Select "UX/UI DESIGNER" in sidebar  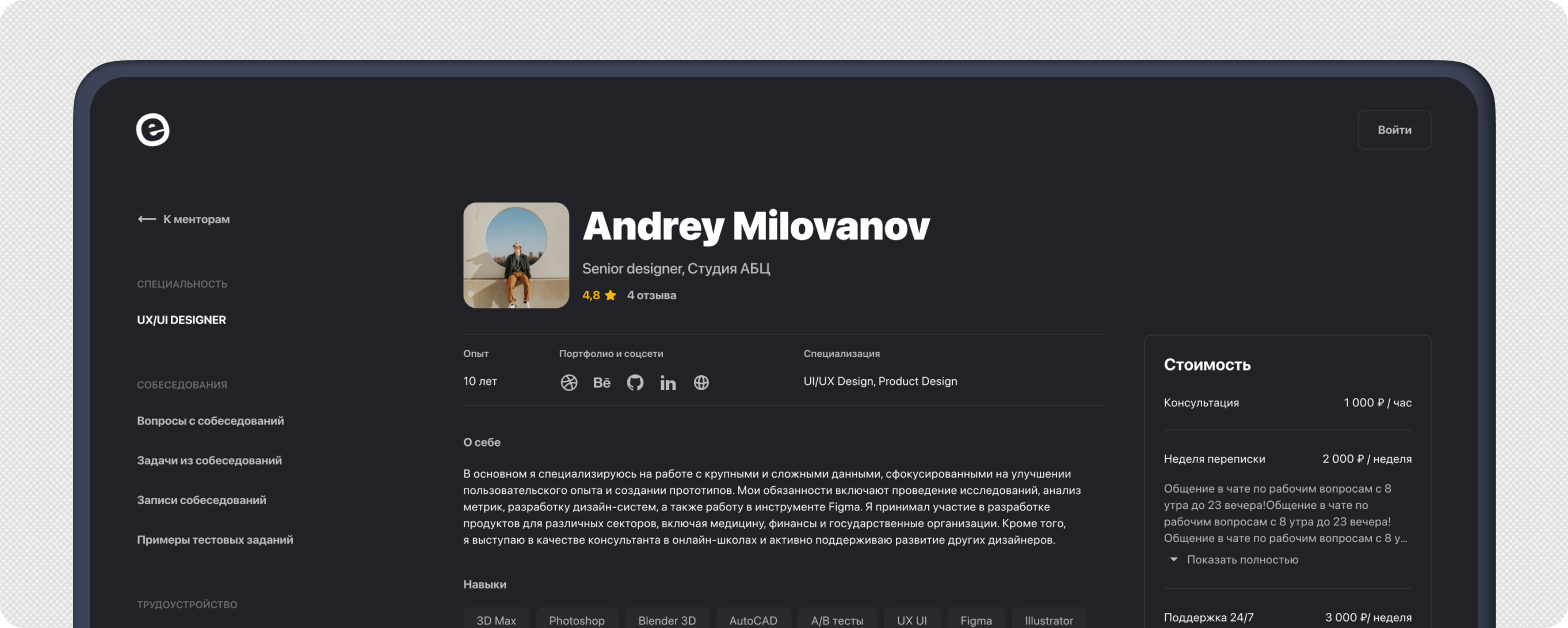[x=181, y=320]
